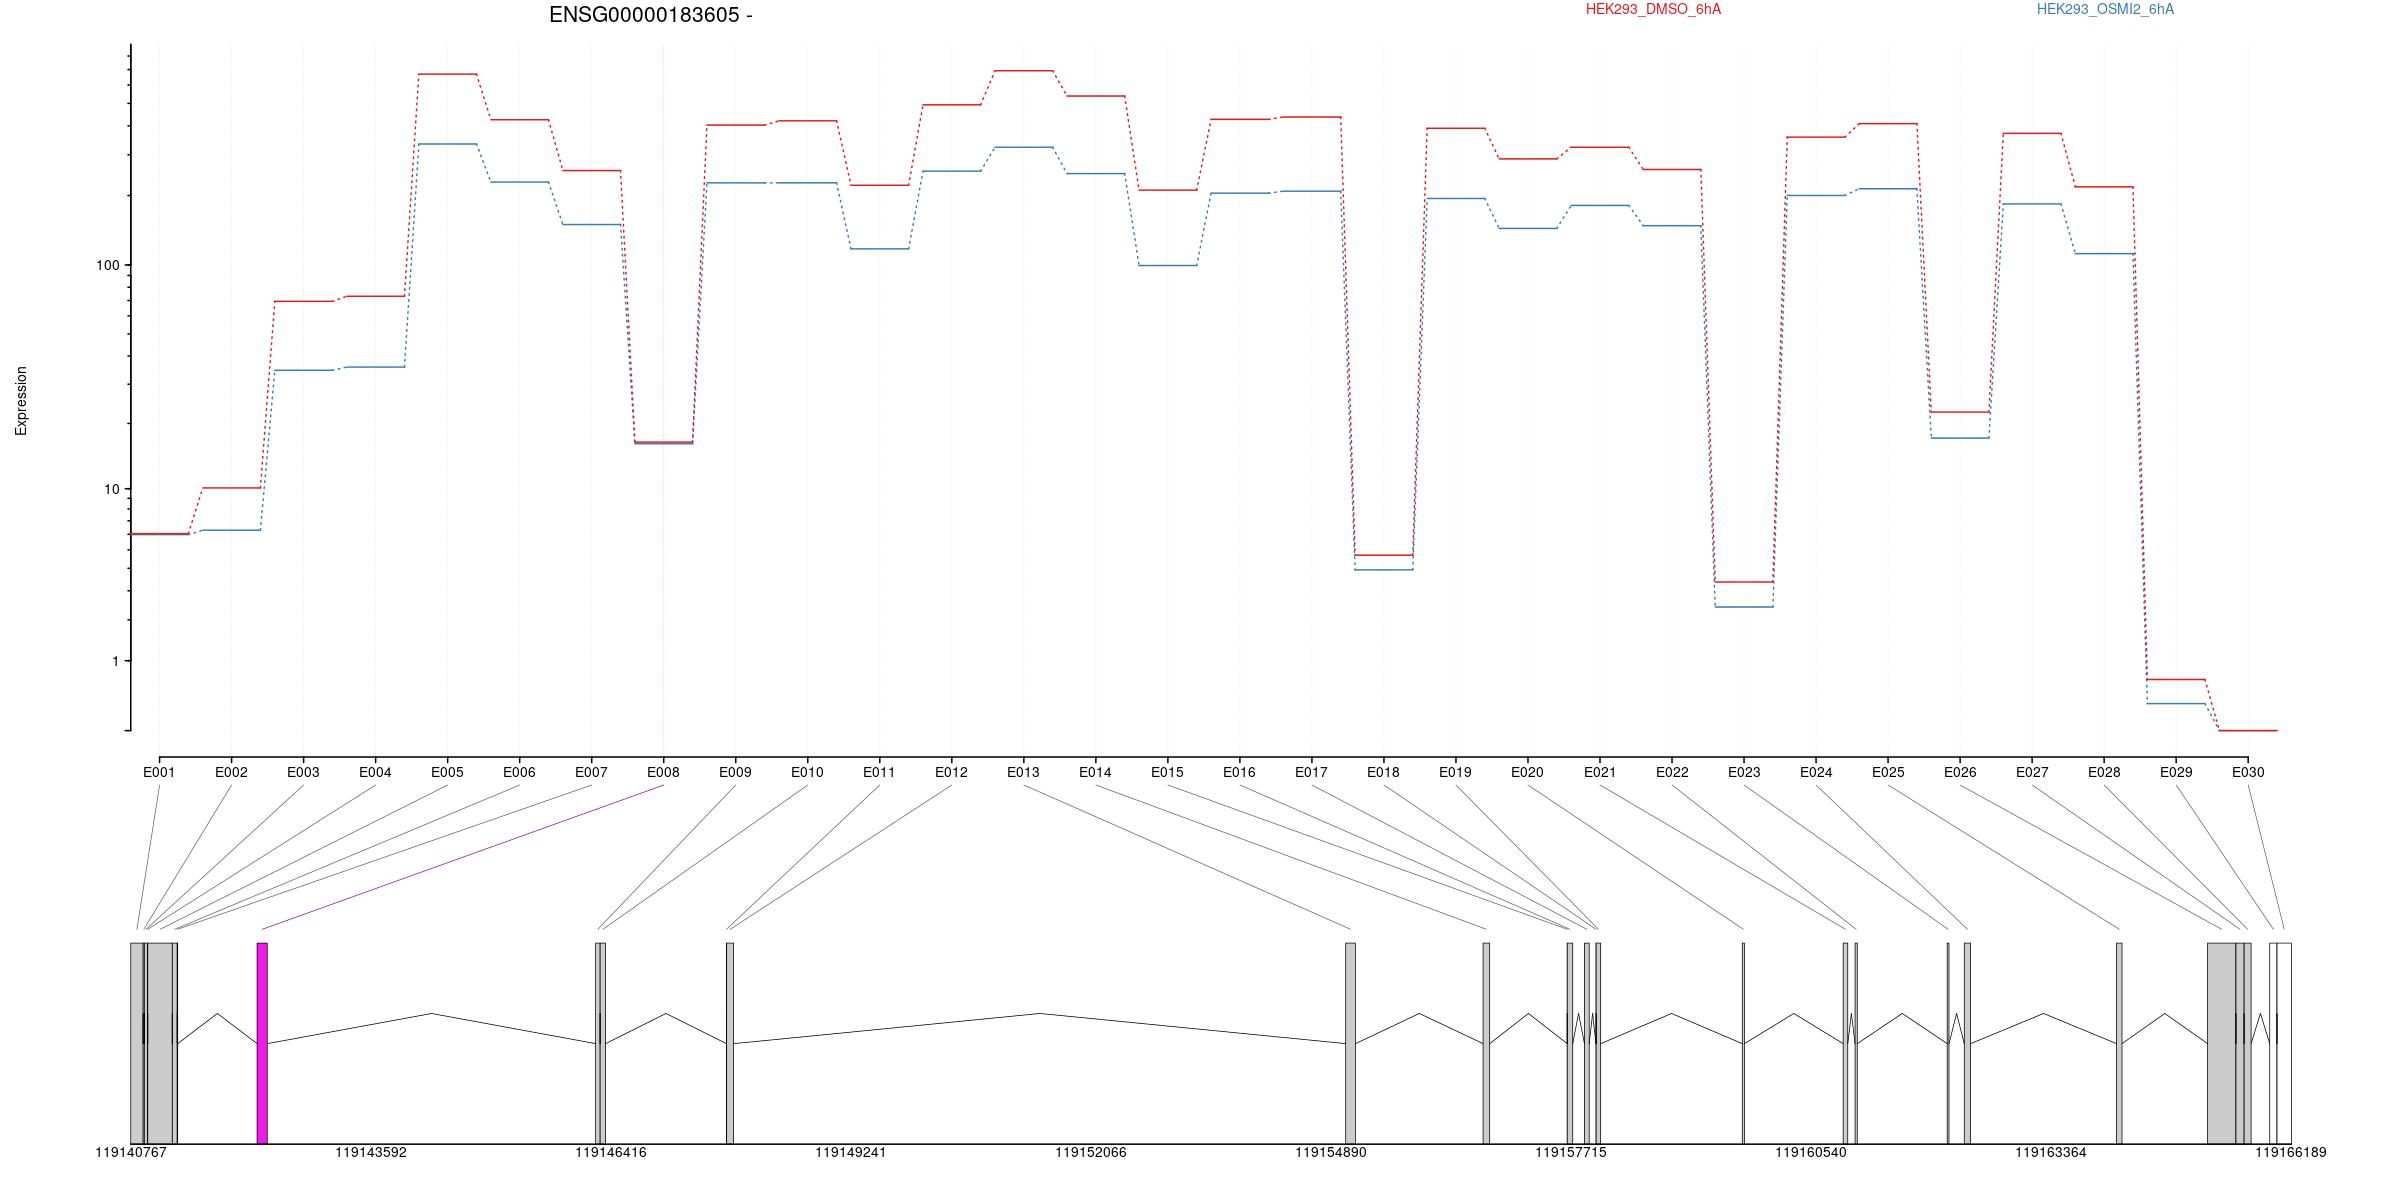
Task: Click genomic coordinate 119152066
Action: point(1091,1153)
